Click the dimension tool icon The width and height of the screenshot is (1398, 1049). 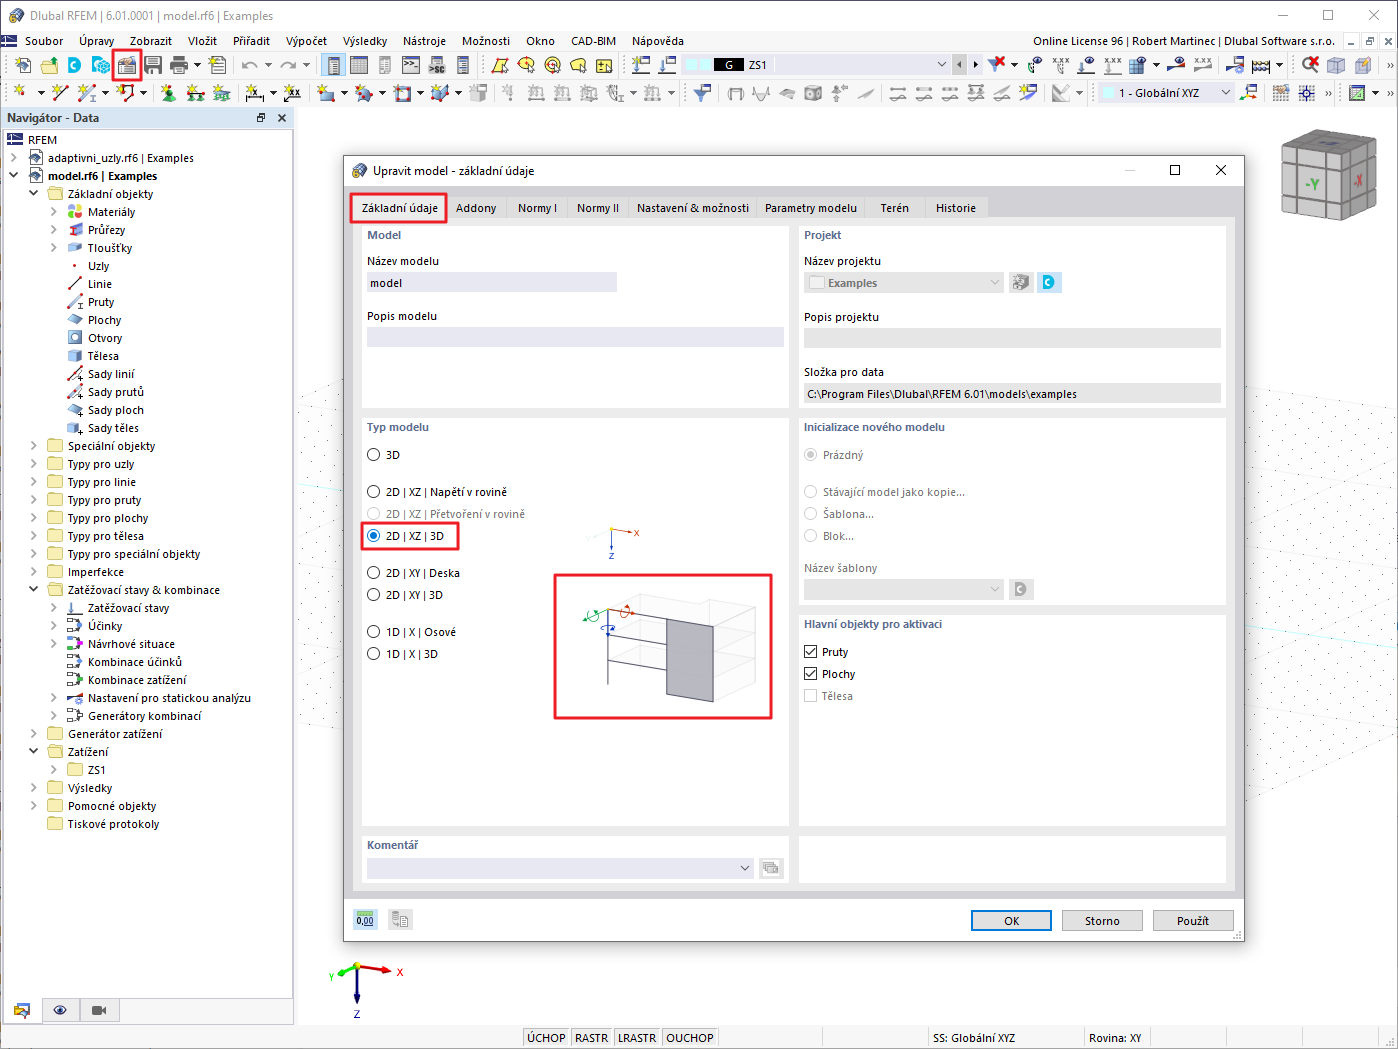click(x=254, y=93)
